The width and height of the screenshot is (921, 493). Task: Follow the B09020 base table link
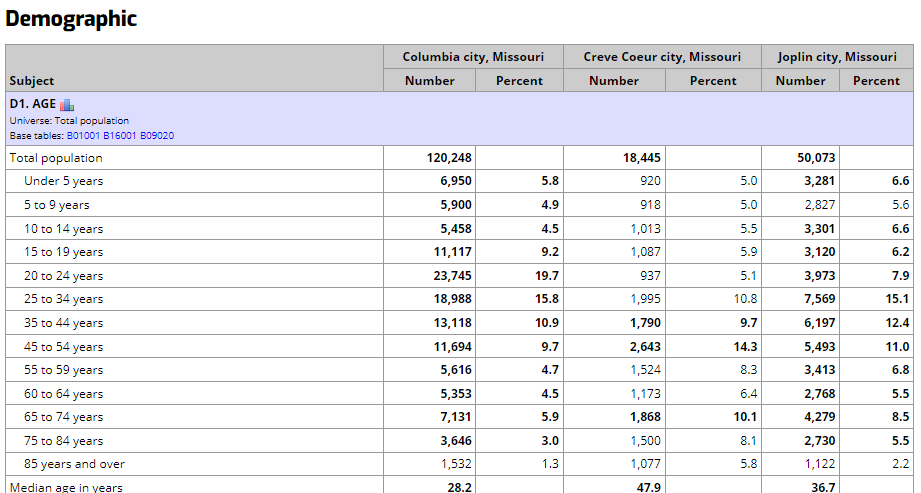click(157, 135)
